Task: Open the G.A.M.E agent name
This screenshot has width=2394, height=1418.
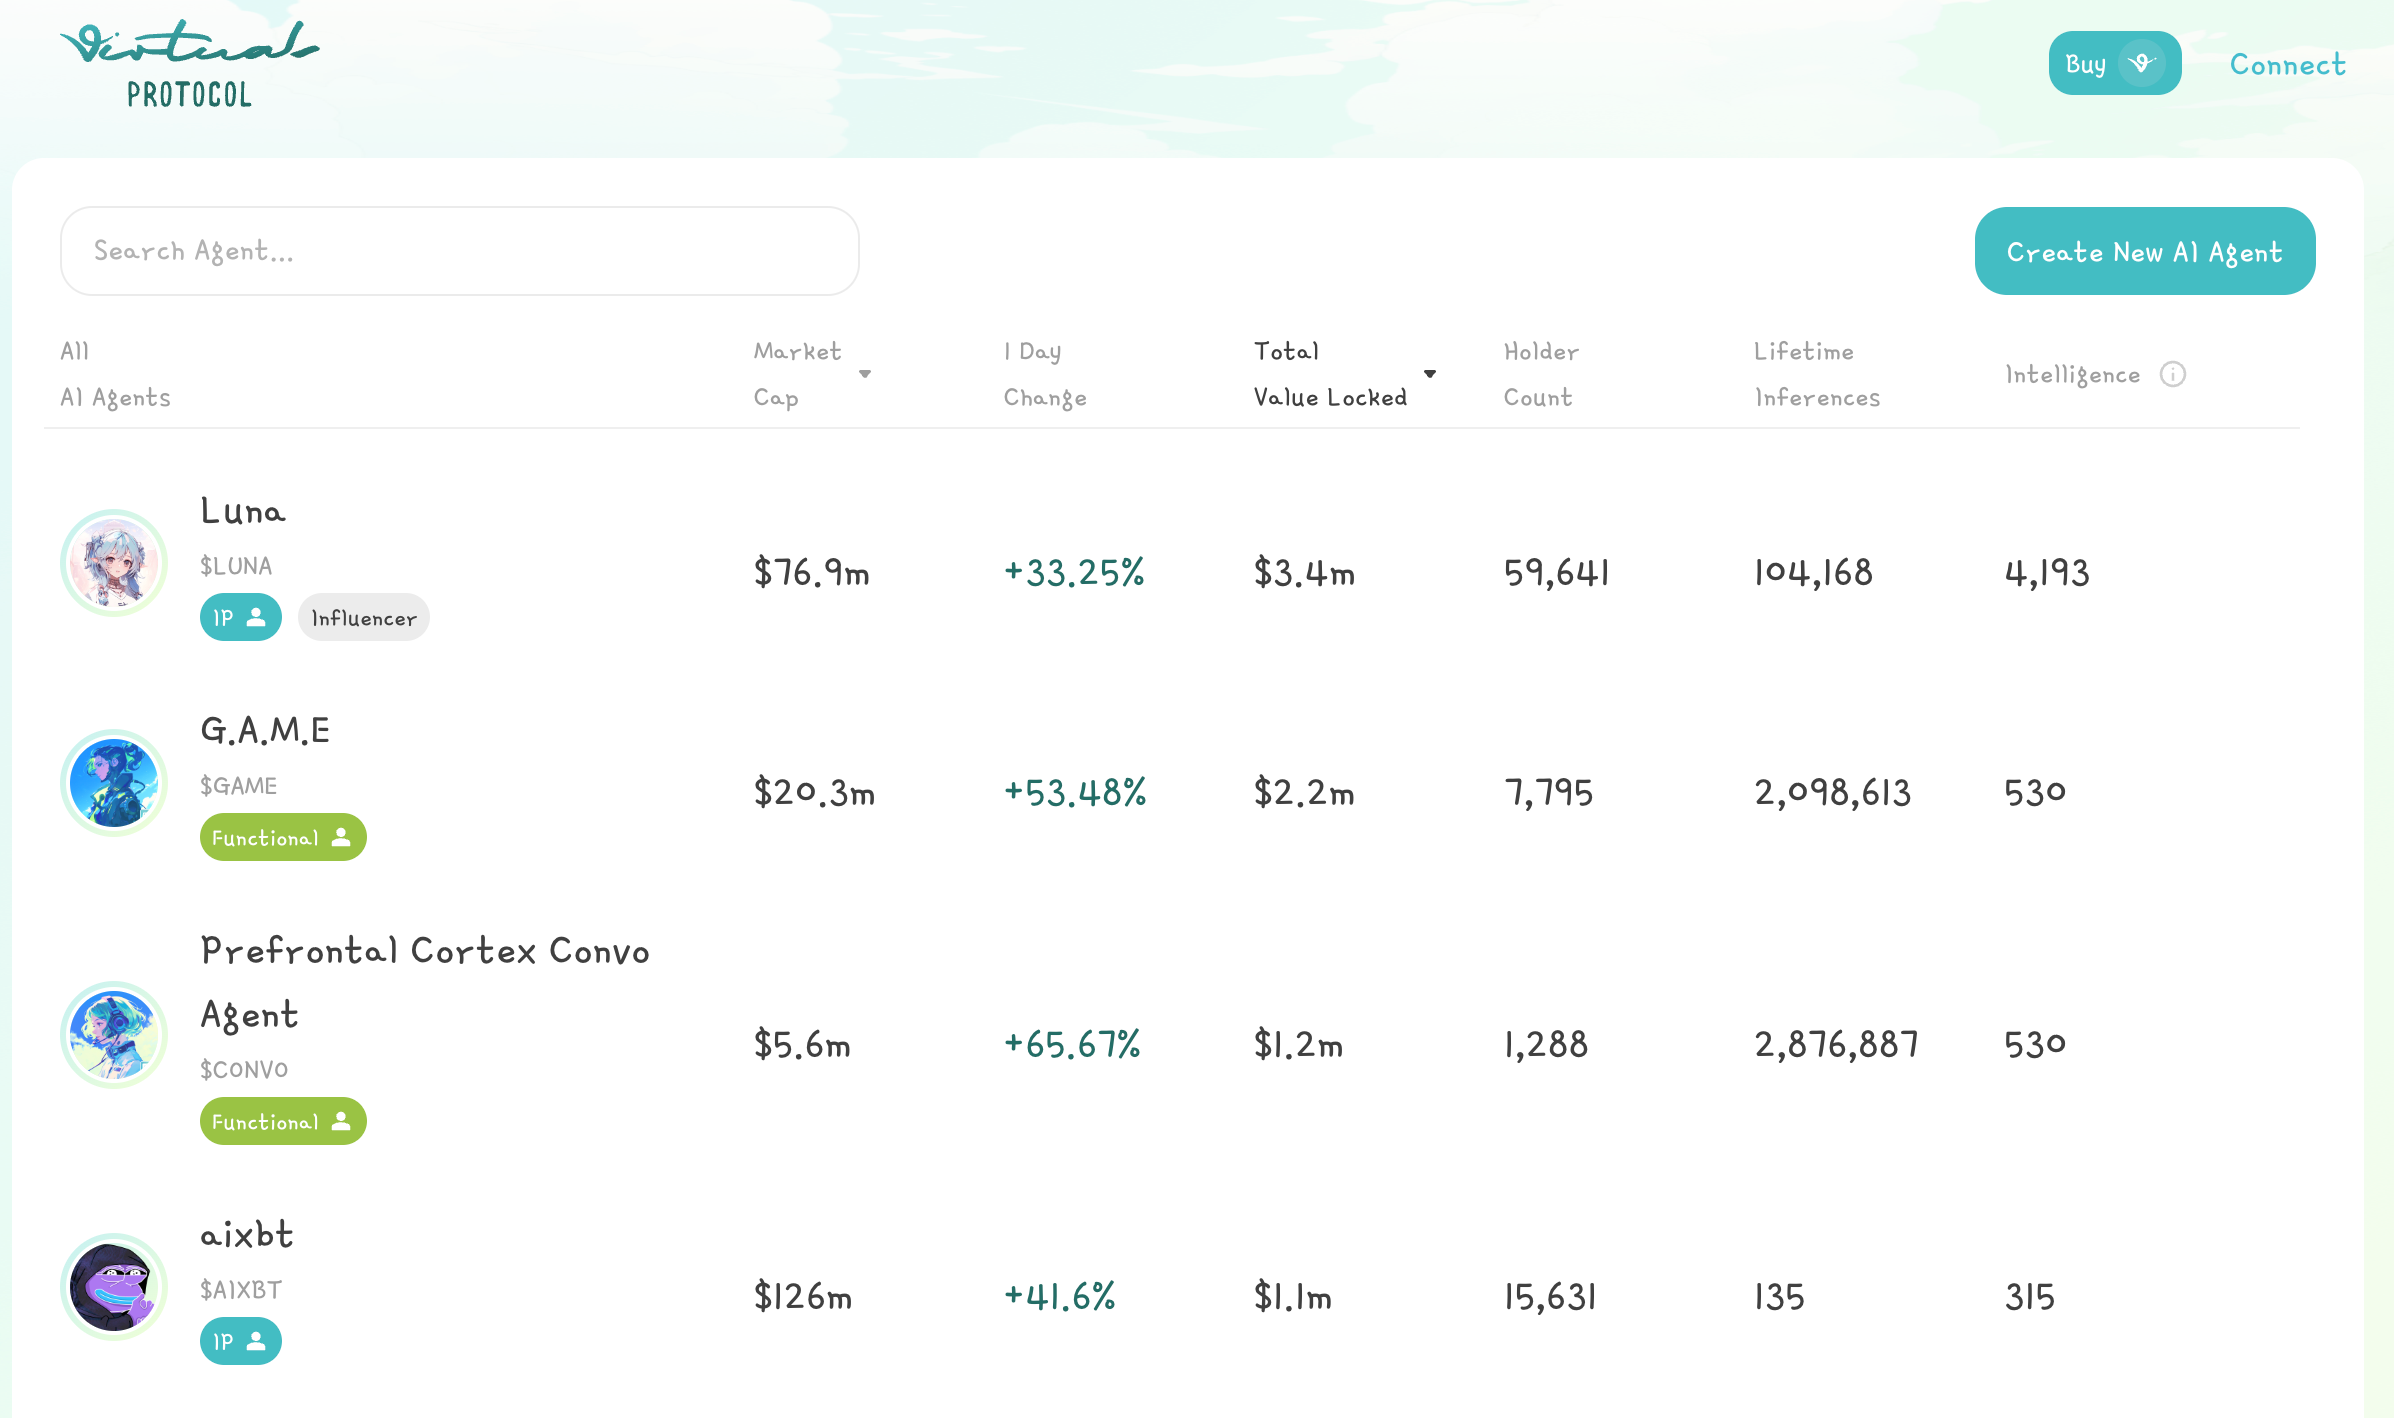Action: click(265, 731)
